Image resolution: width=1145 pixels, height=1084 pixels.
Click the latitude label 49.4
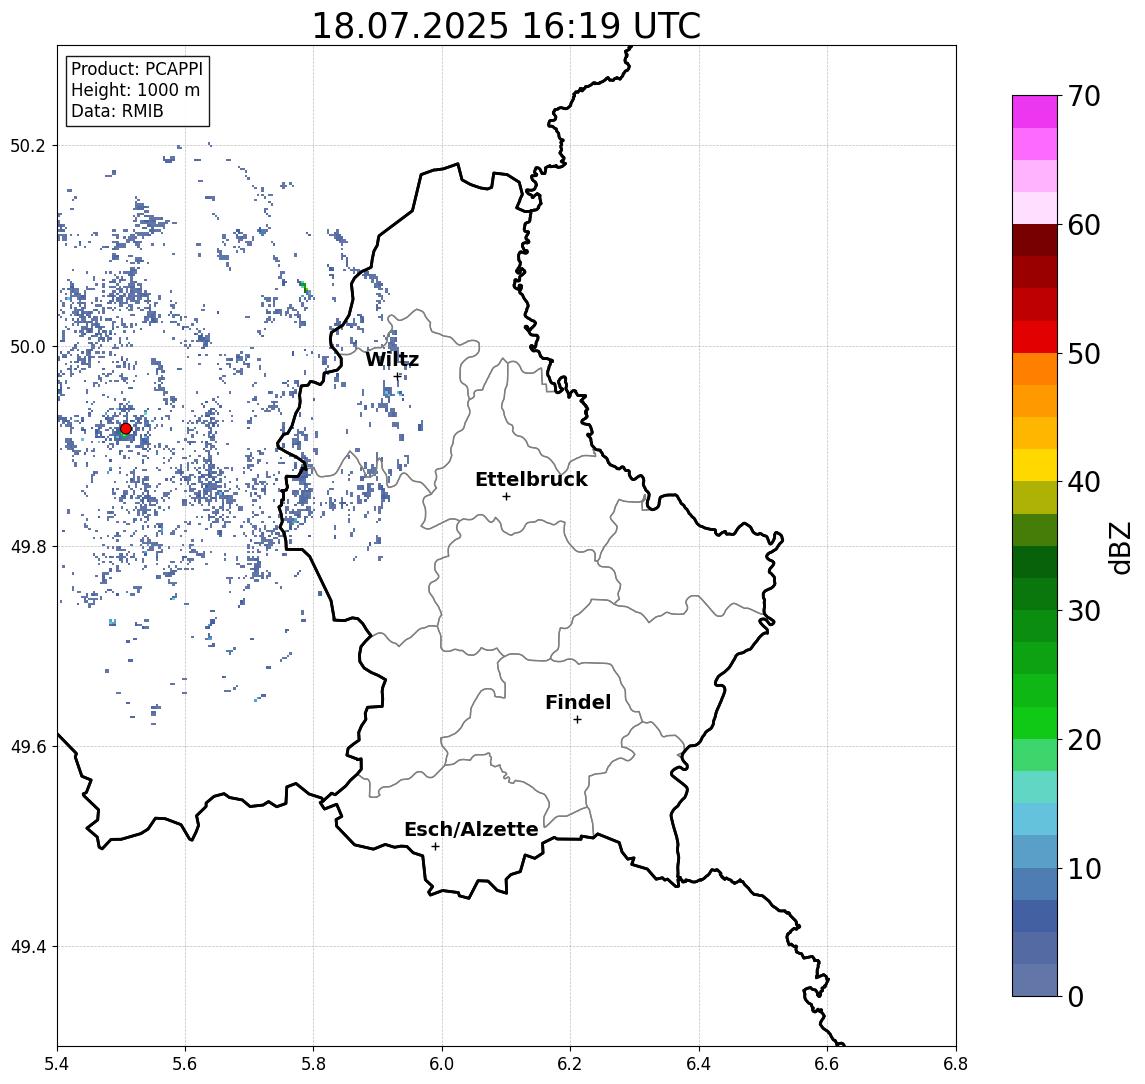pyautogui.click(x=28, y=947)
